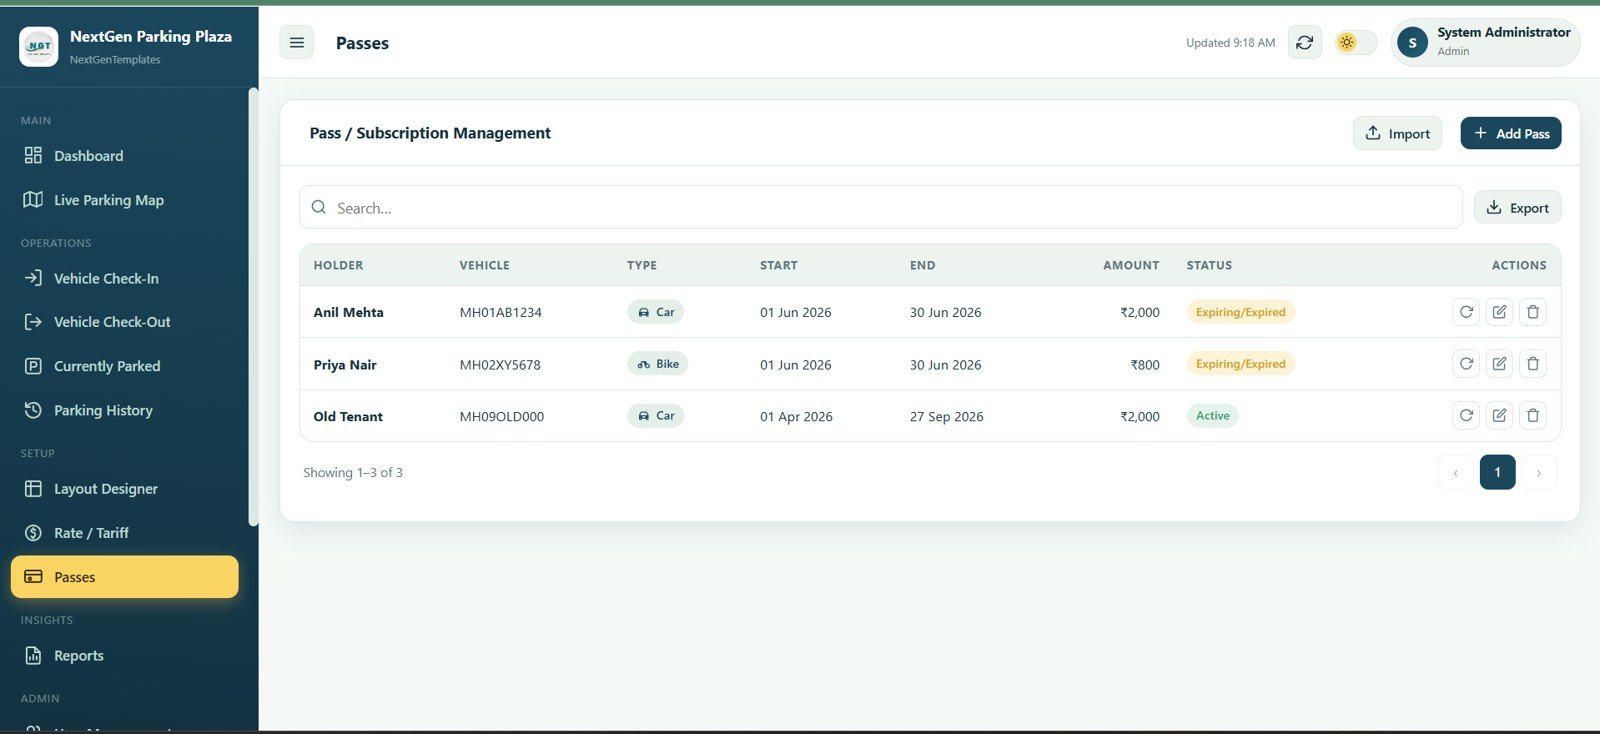Click vehicle number MH02XY5678
1600x734 pixels.
[500, 365]
